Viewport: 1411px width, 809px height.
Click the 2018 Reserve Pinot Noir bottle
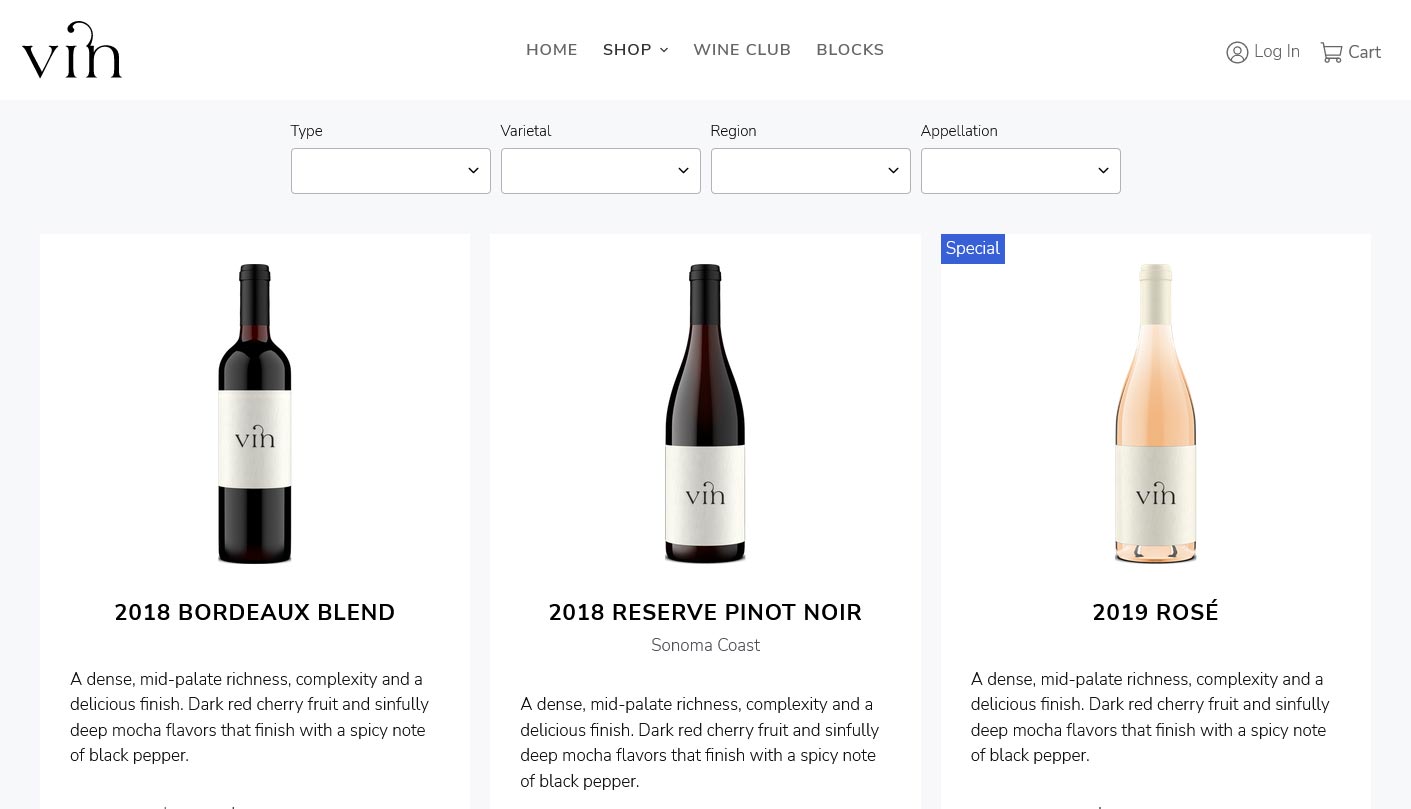point(705,414)
